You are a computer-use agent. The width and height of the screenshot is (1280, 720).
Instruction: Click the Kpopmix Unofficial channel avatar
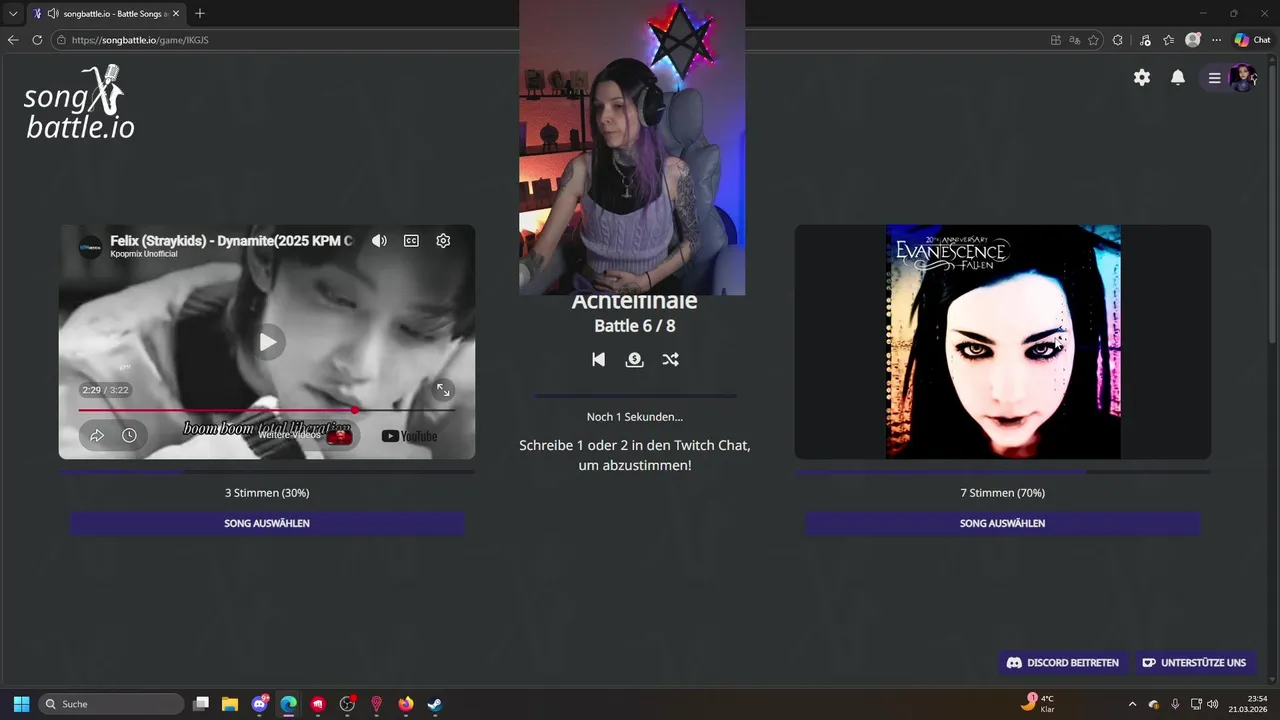tap(91, 246)
